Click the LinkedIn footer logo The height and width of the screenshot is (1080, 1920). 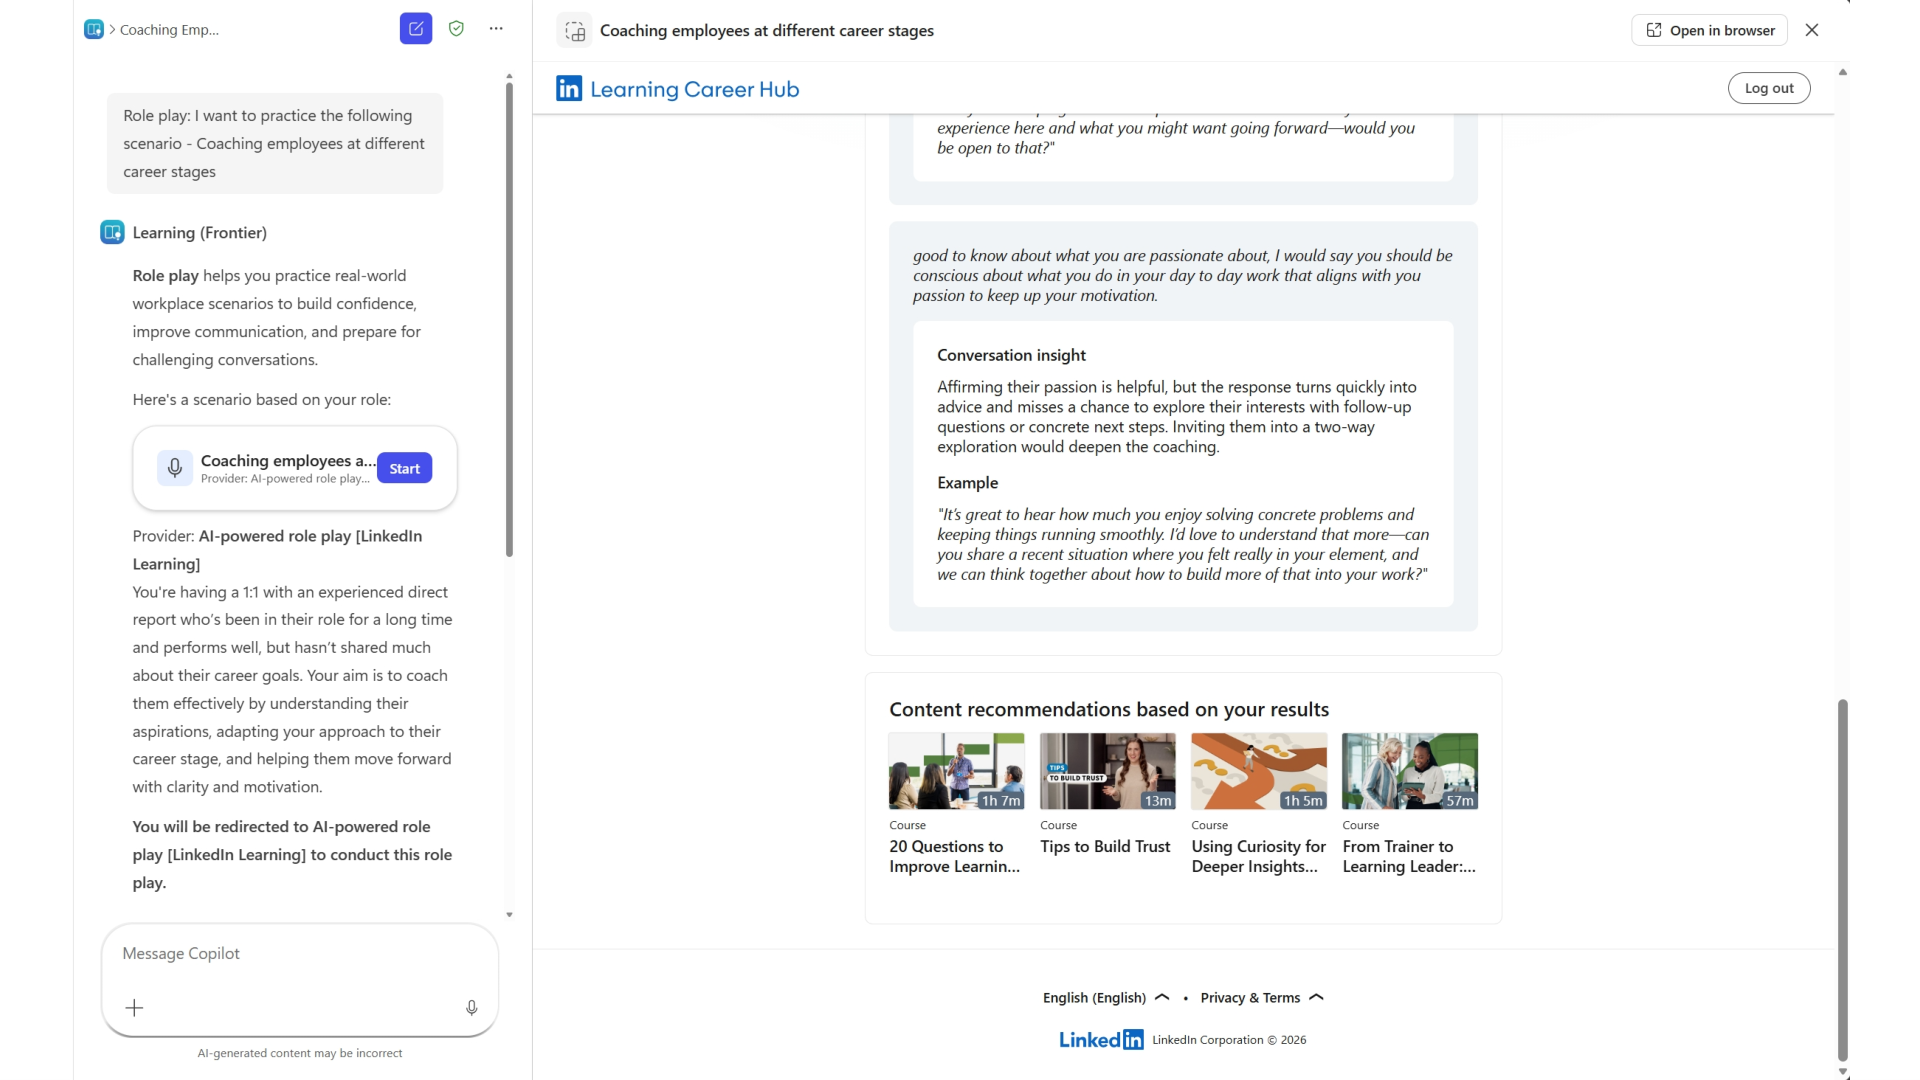[x=1101, y=1040]
